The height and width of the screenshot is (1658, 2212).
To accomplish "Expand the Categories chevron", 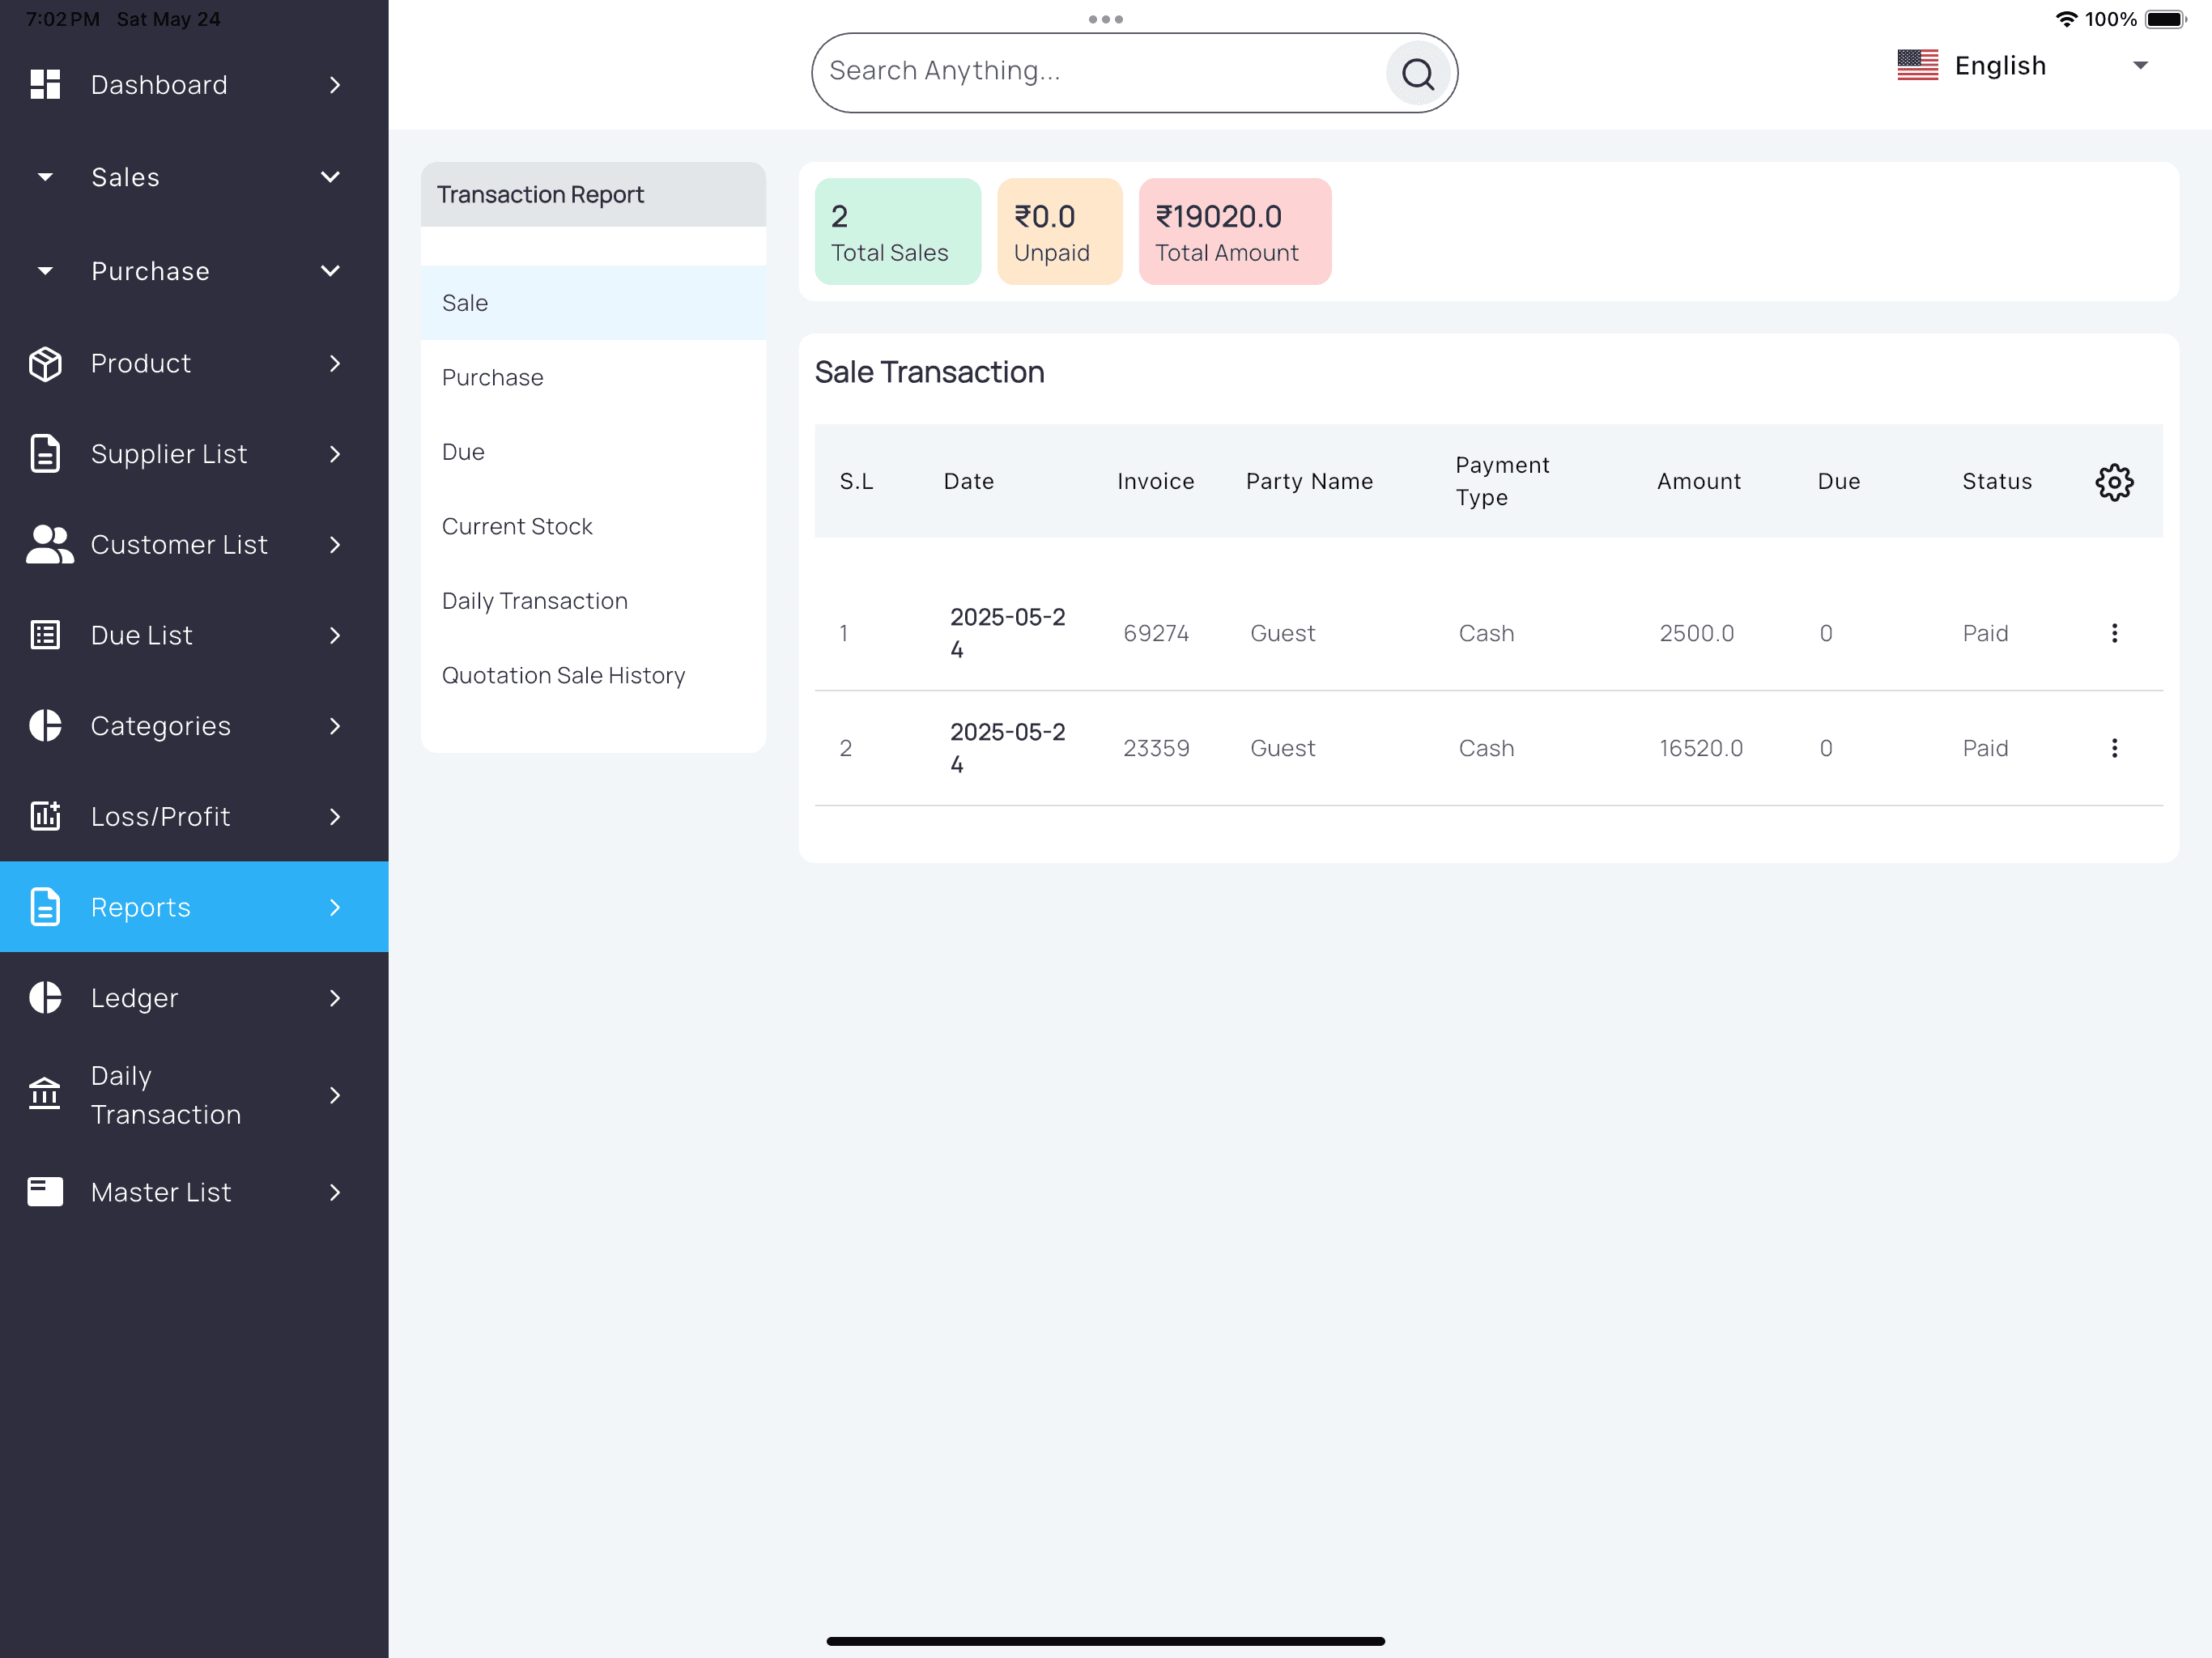I will click(335, 726).
